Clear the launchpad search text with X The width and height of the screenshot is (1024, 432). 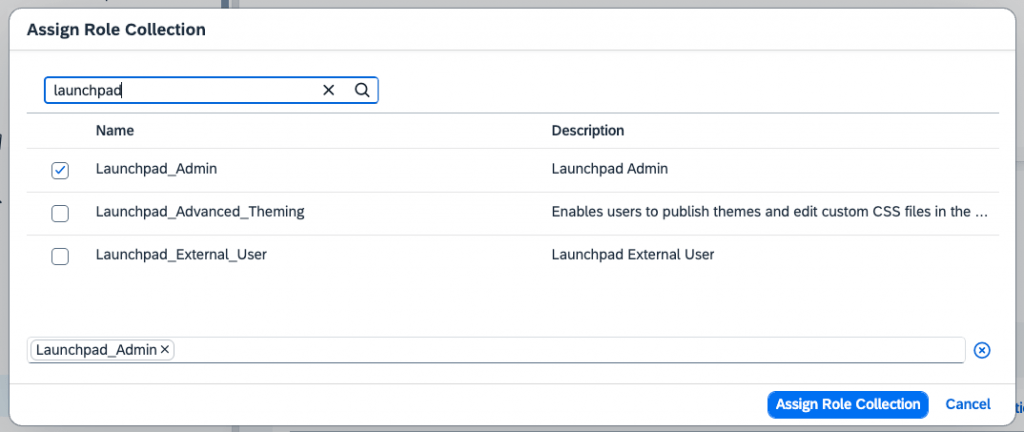[x=328, y=90]
